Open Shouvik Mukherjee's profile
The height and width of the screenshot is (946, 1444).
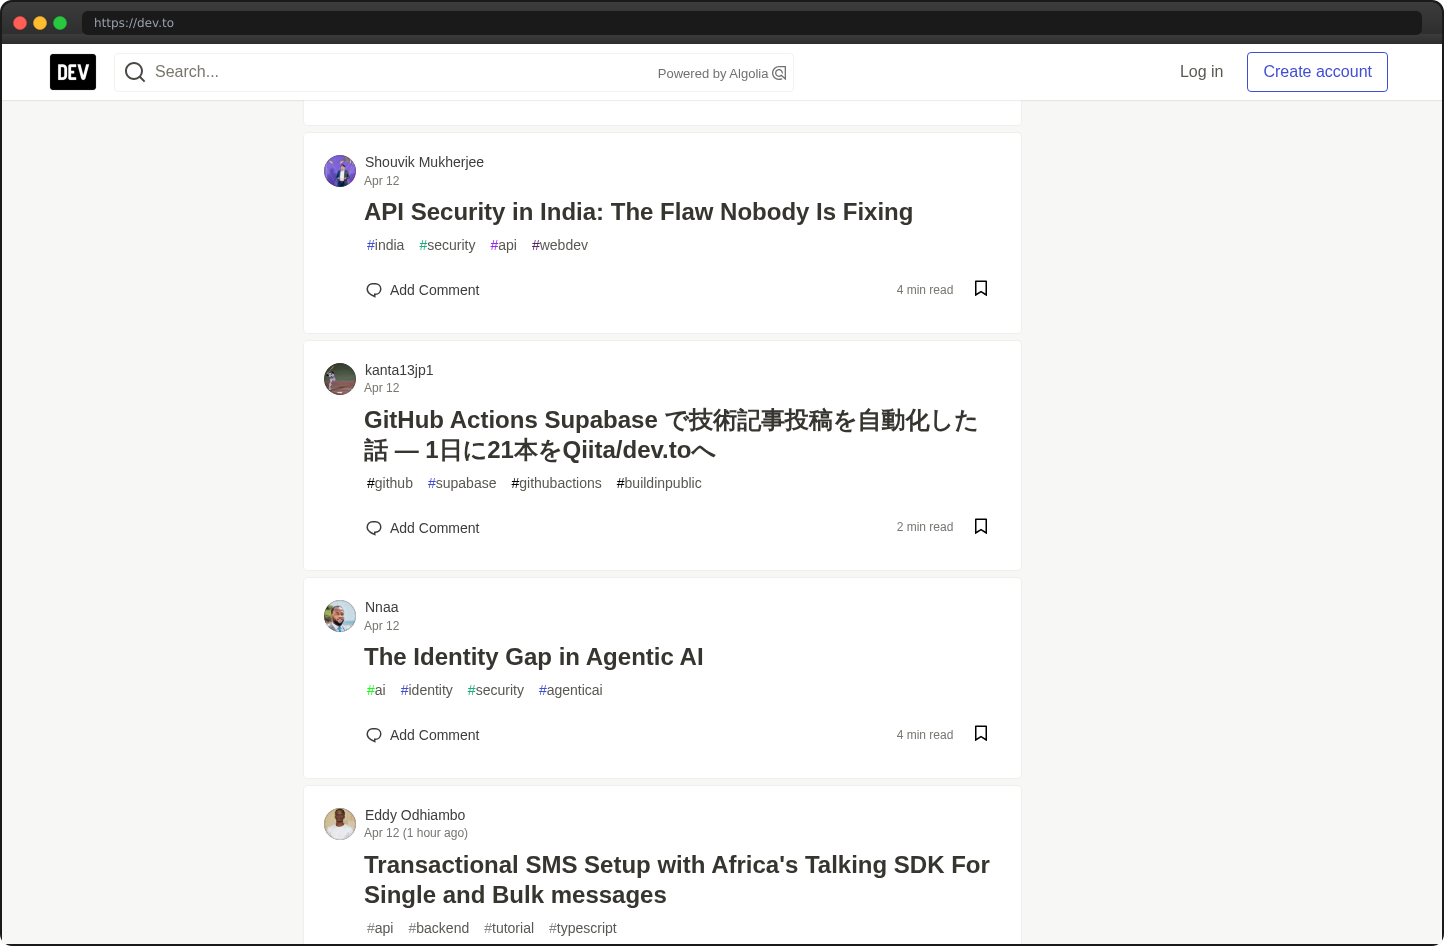coord(424,161)
